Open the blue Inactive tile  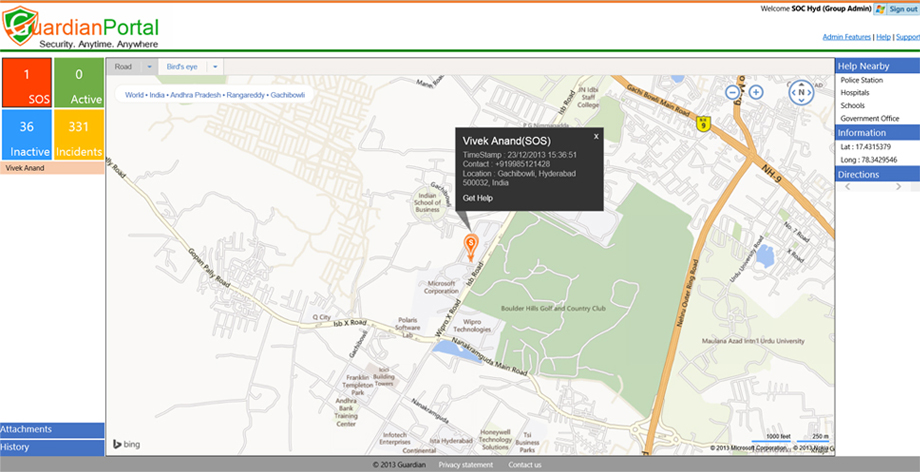(27, 134)
